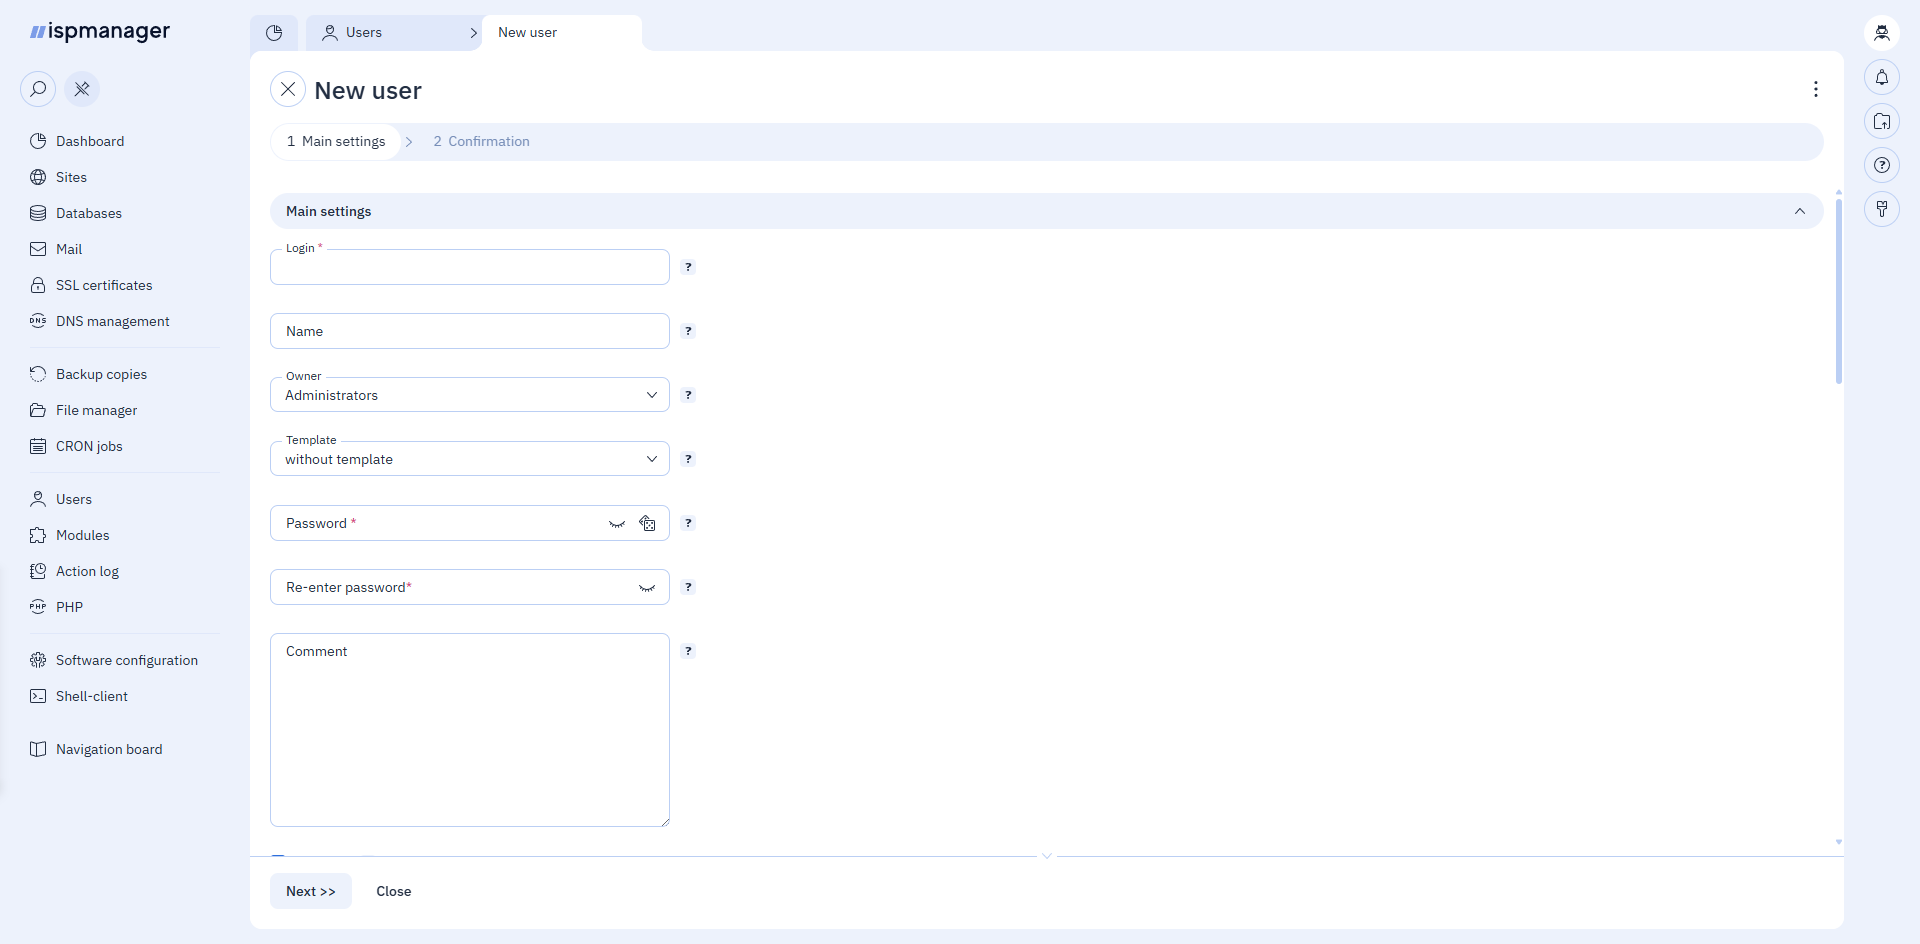Toggle password visibility eye icon
Screen dimensions: 1920x944
pyautogui.click(x=617, y=524)
